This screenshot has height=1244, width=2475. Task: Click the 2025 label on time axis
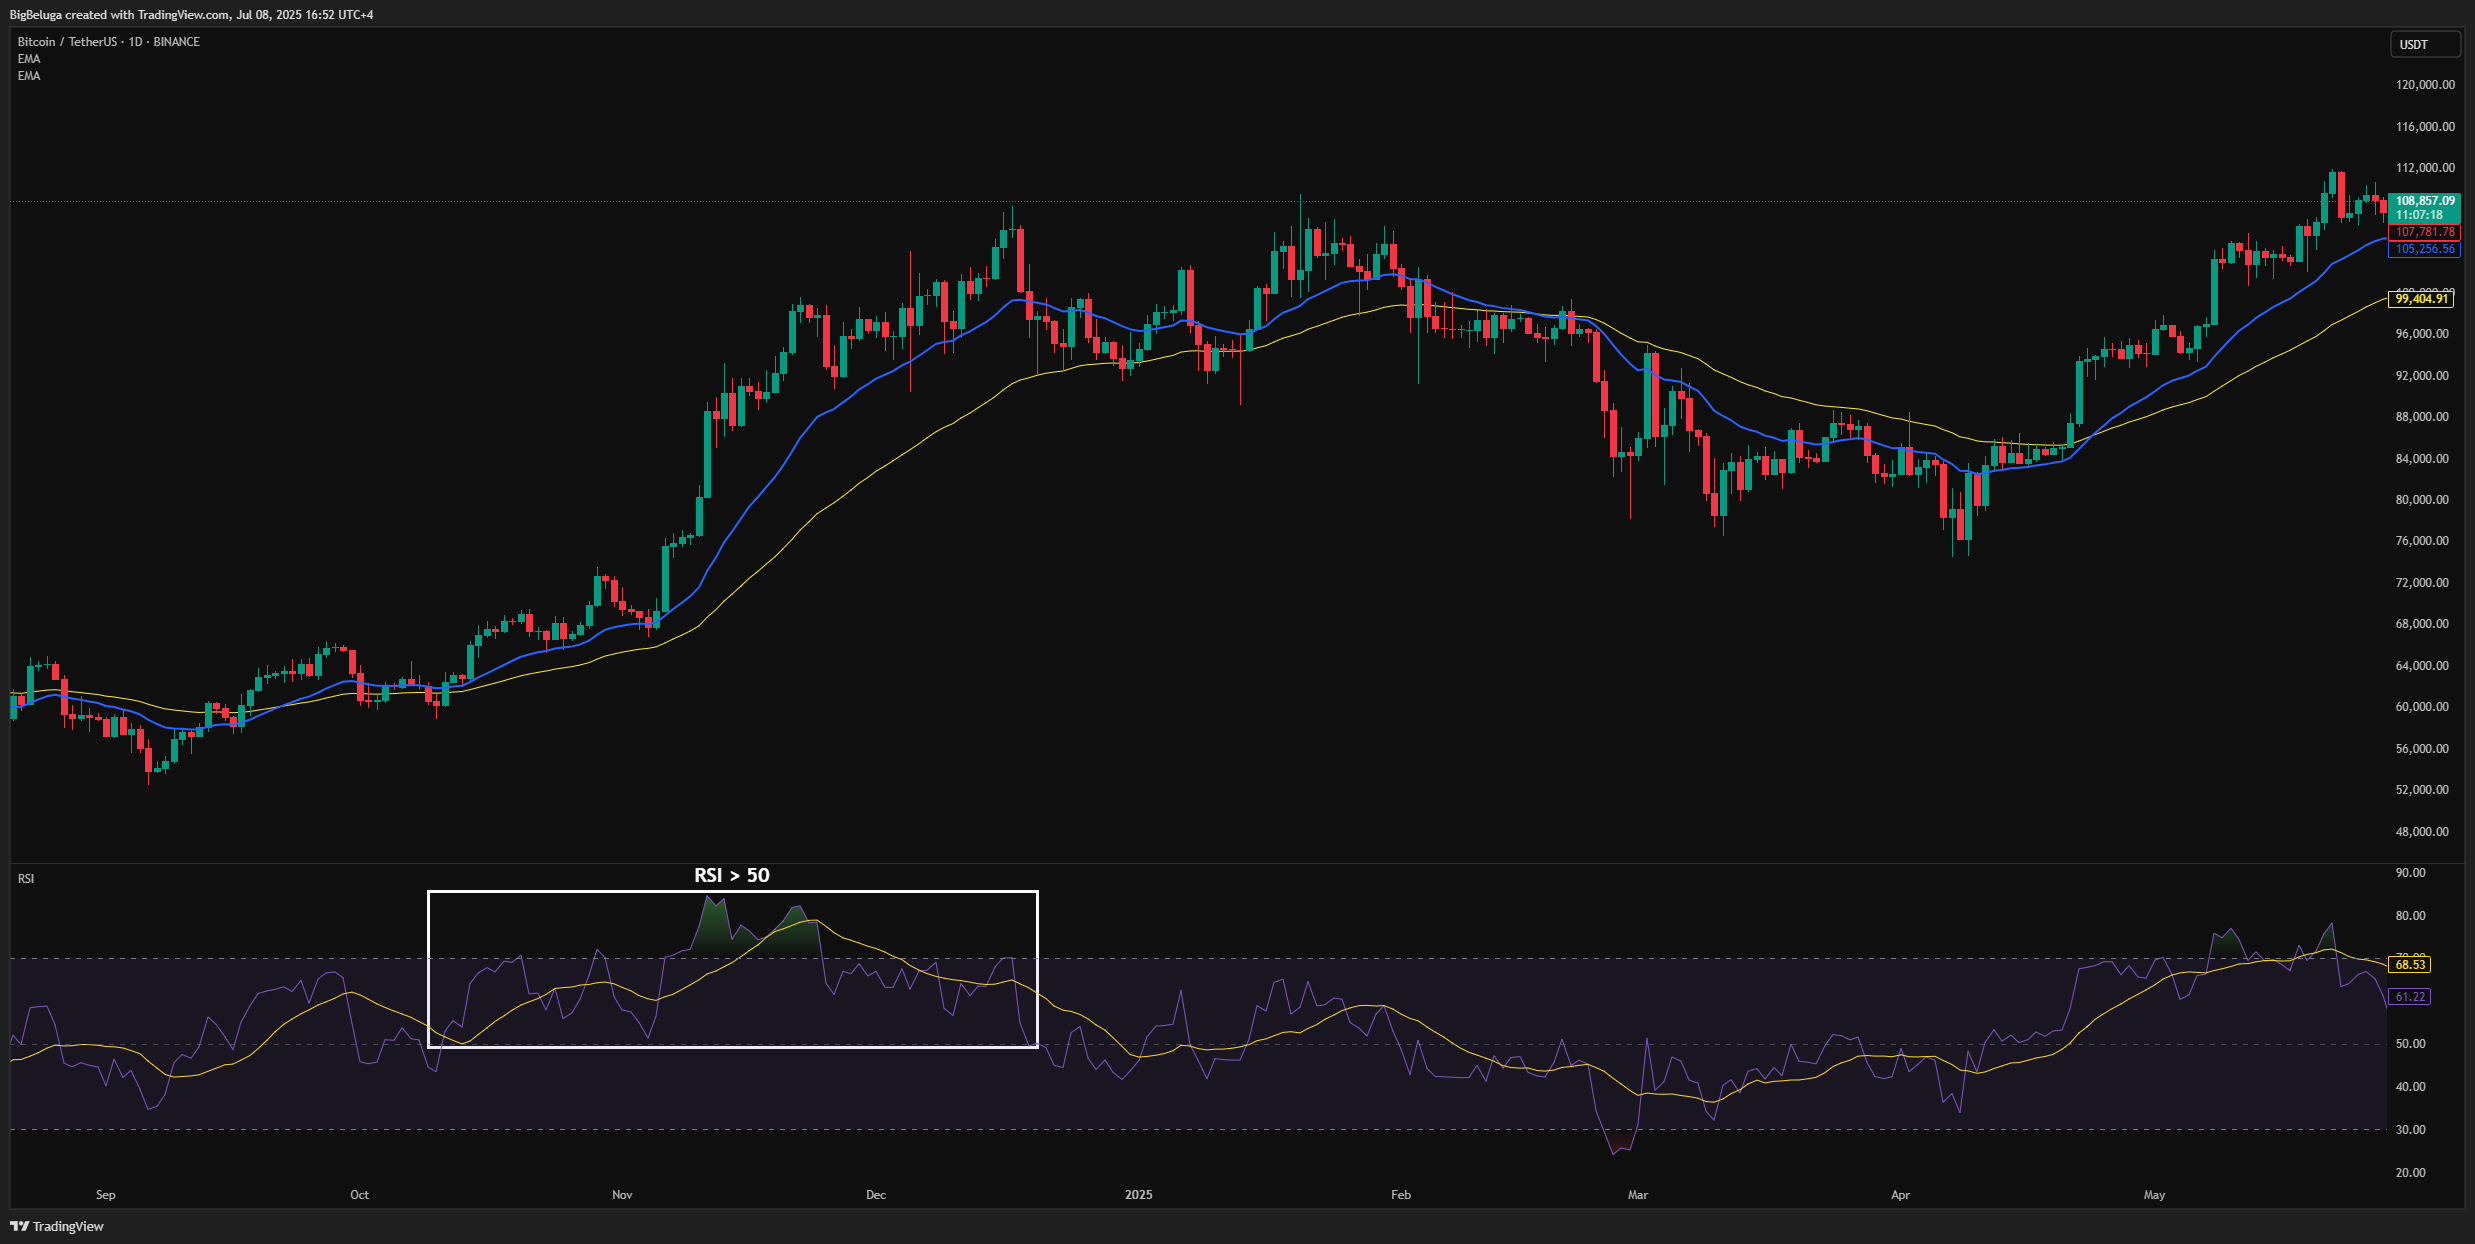click(1139, 1195)
